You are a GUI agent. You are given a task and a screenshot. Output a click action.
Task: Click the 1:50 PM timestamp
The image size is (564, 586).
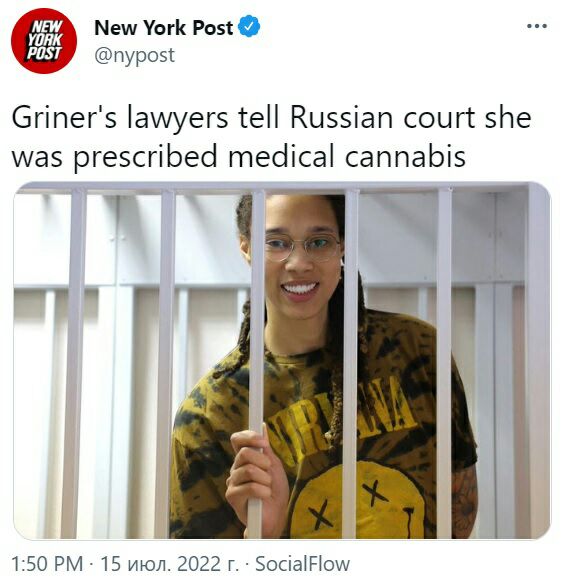[x=47, y=564]
